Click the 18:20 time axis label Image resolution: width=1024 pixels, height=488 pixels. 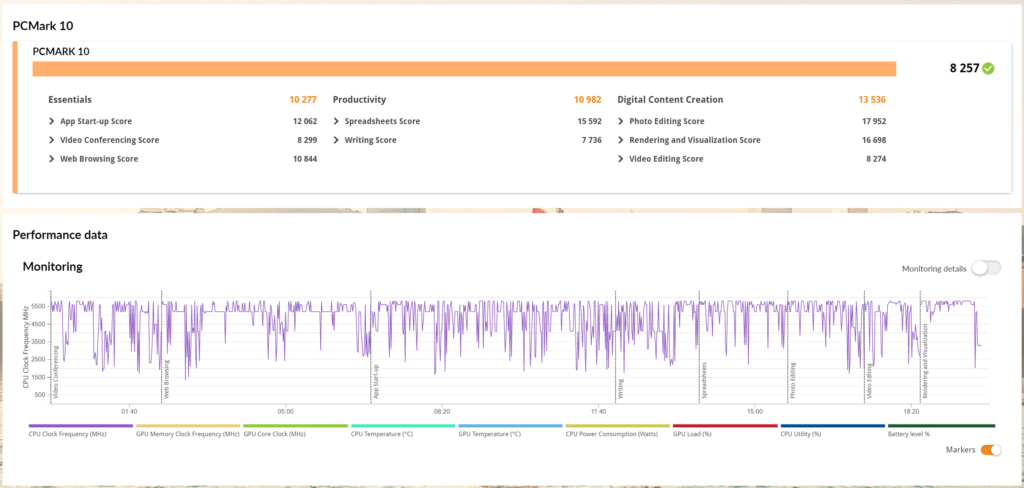coord(911,412)
